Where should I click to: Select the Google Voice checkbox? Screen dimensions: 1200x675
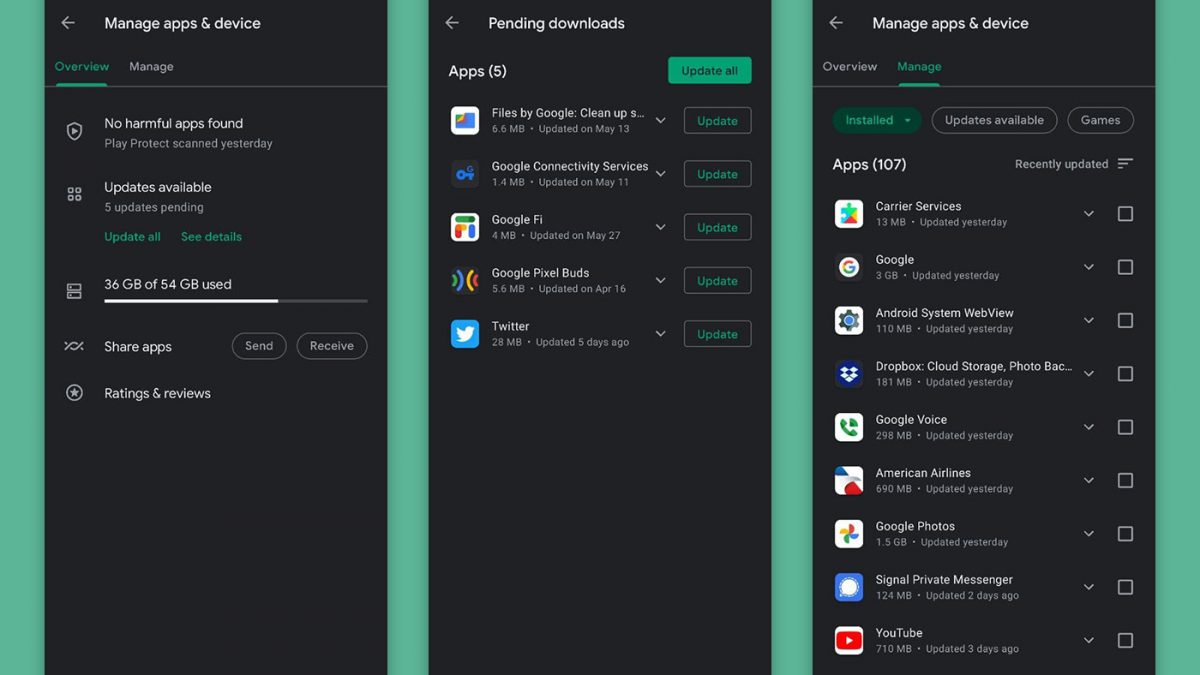pos(1125,427)
